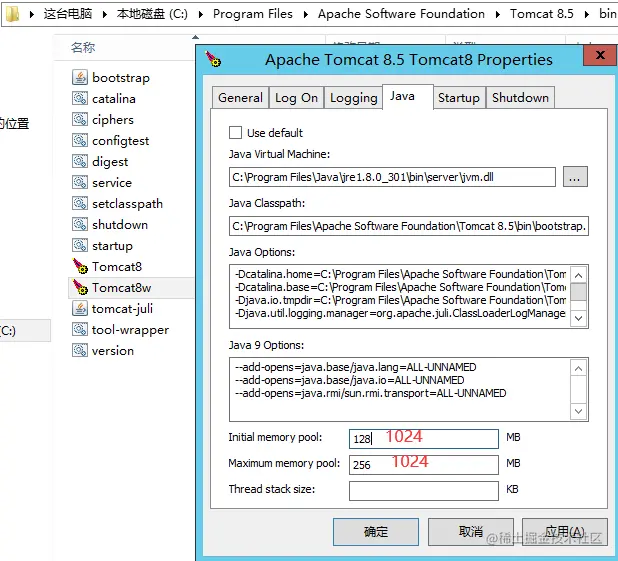Open the Logging tab
Viewport: 618px width, 561px height.
tap(354, 97)
